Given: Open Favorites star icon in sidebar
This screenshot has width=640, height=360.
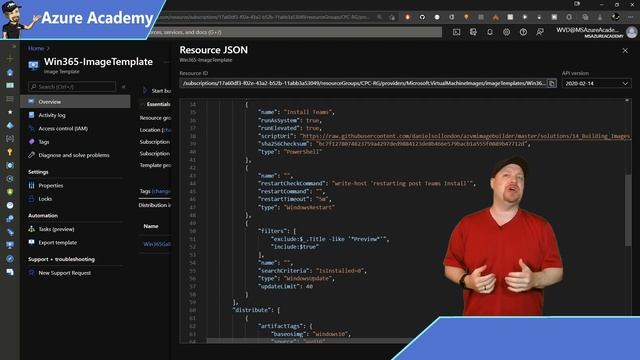Looking at the screenshot, I should [x=10, y=112].
